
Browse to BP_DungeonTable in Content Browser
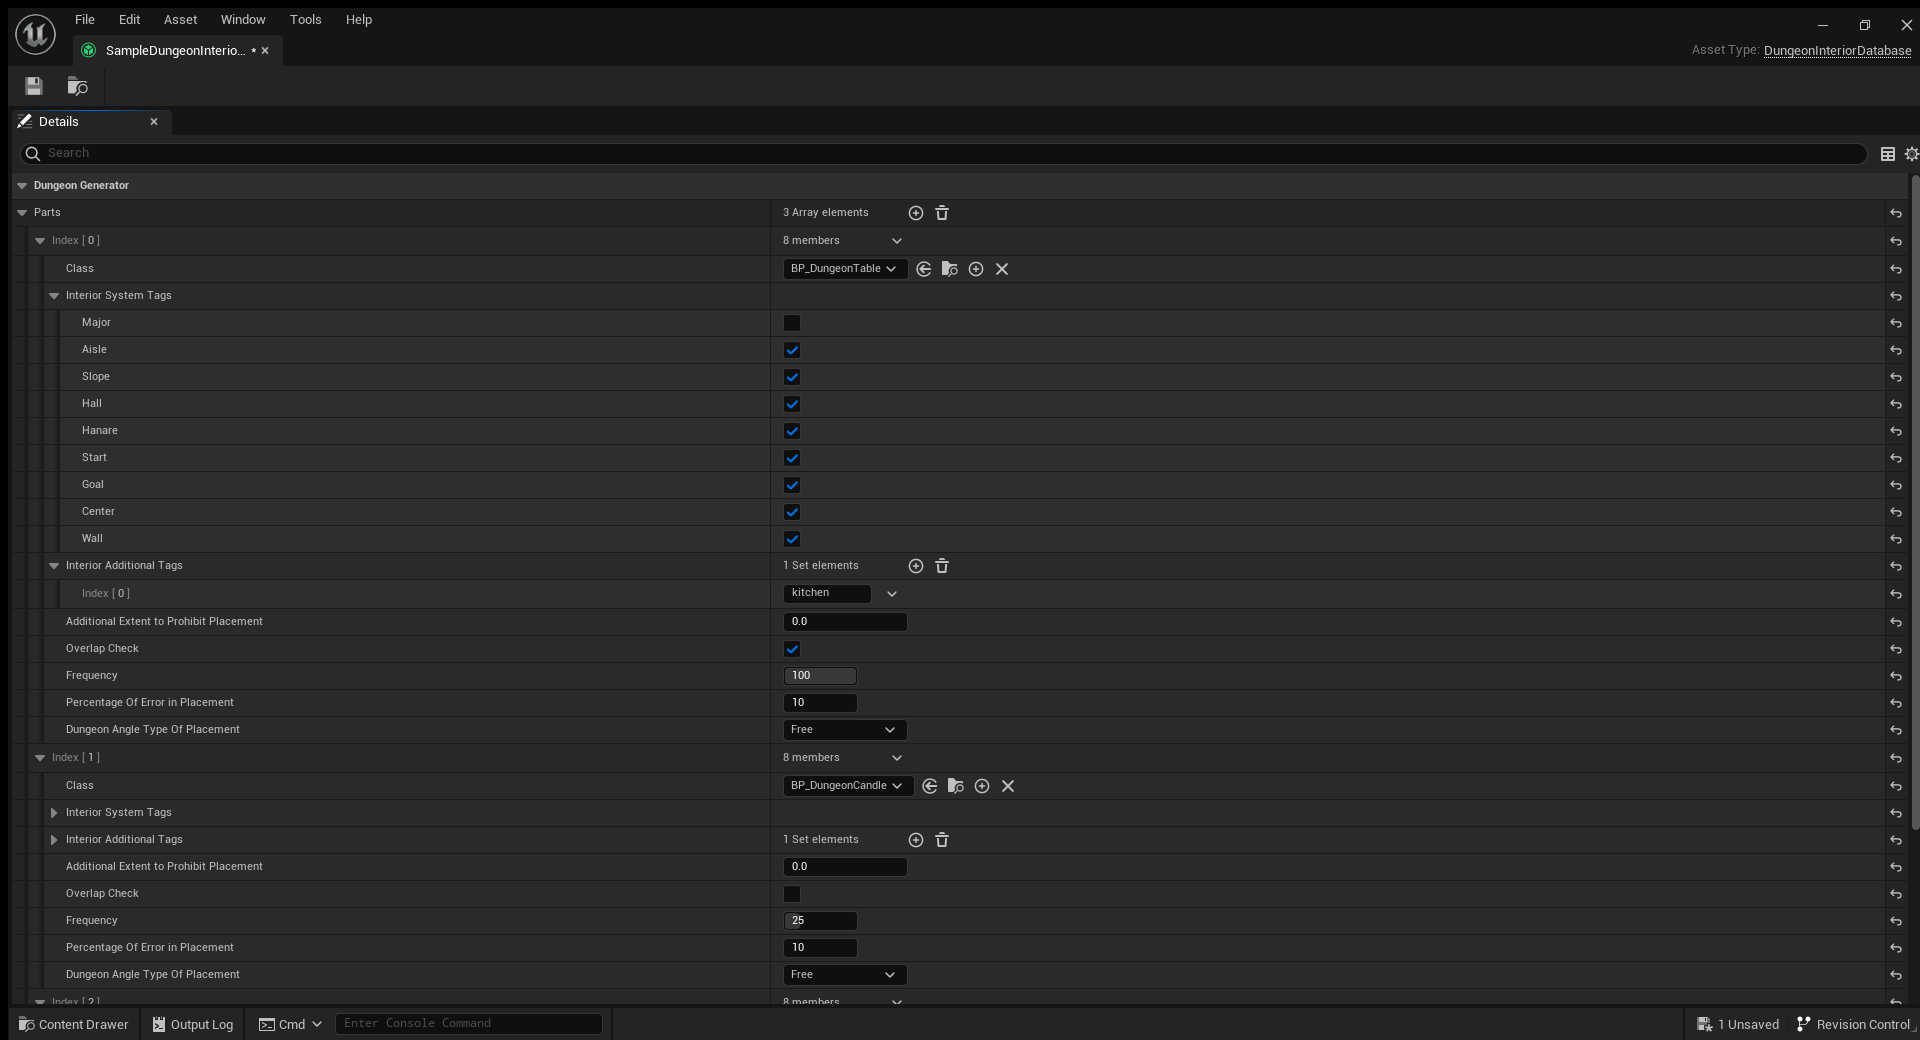tap(950, 269)
